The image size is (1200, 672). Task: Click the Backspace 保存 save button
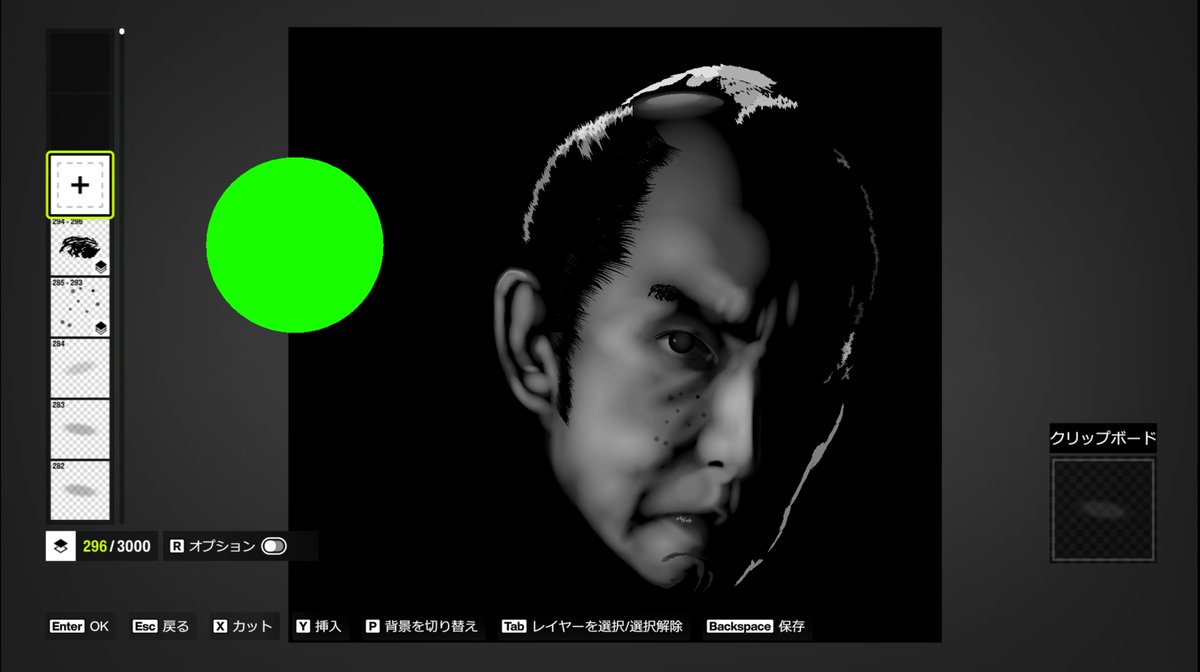pyautogui.click(x=756, y=627)
